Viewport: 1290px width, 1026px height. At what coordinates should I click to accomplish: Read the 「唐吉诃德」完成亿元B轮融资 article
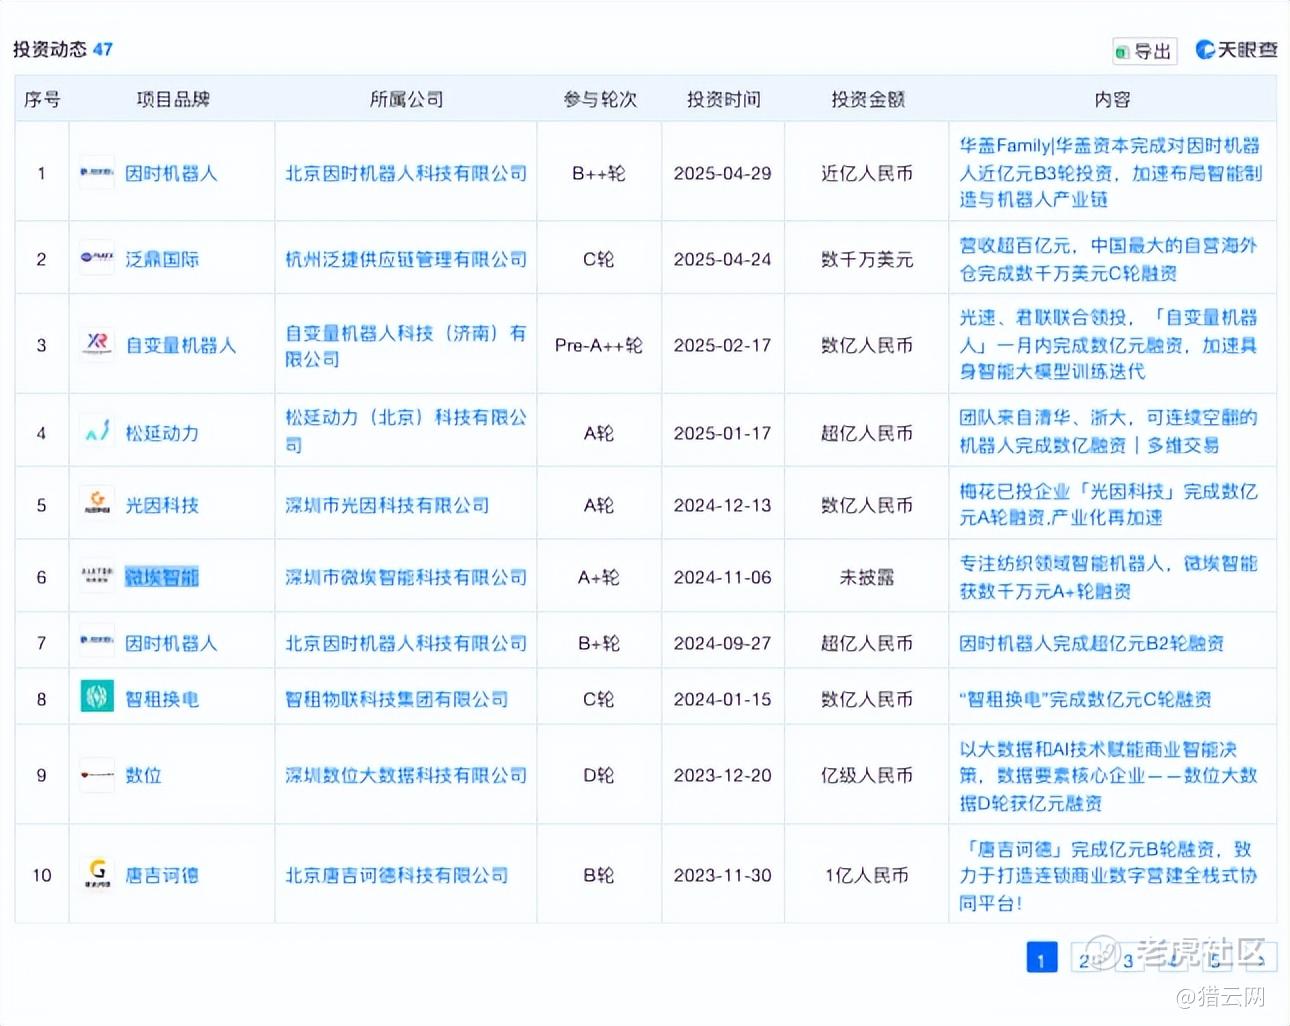[1108, 875]
